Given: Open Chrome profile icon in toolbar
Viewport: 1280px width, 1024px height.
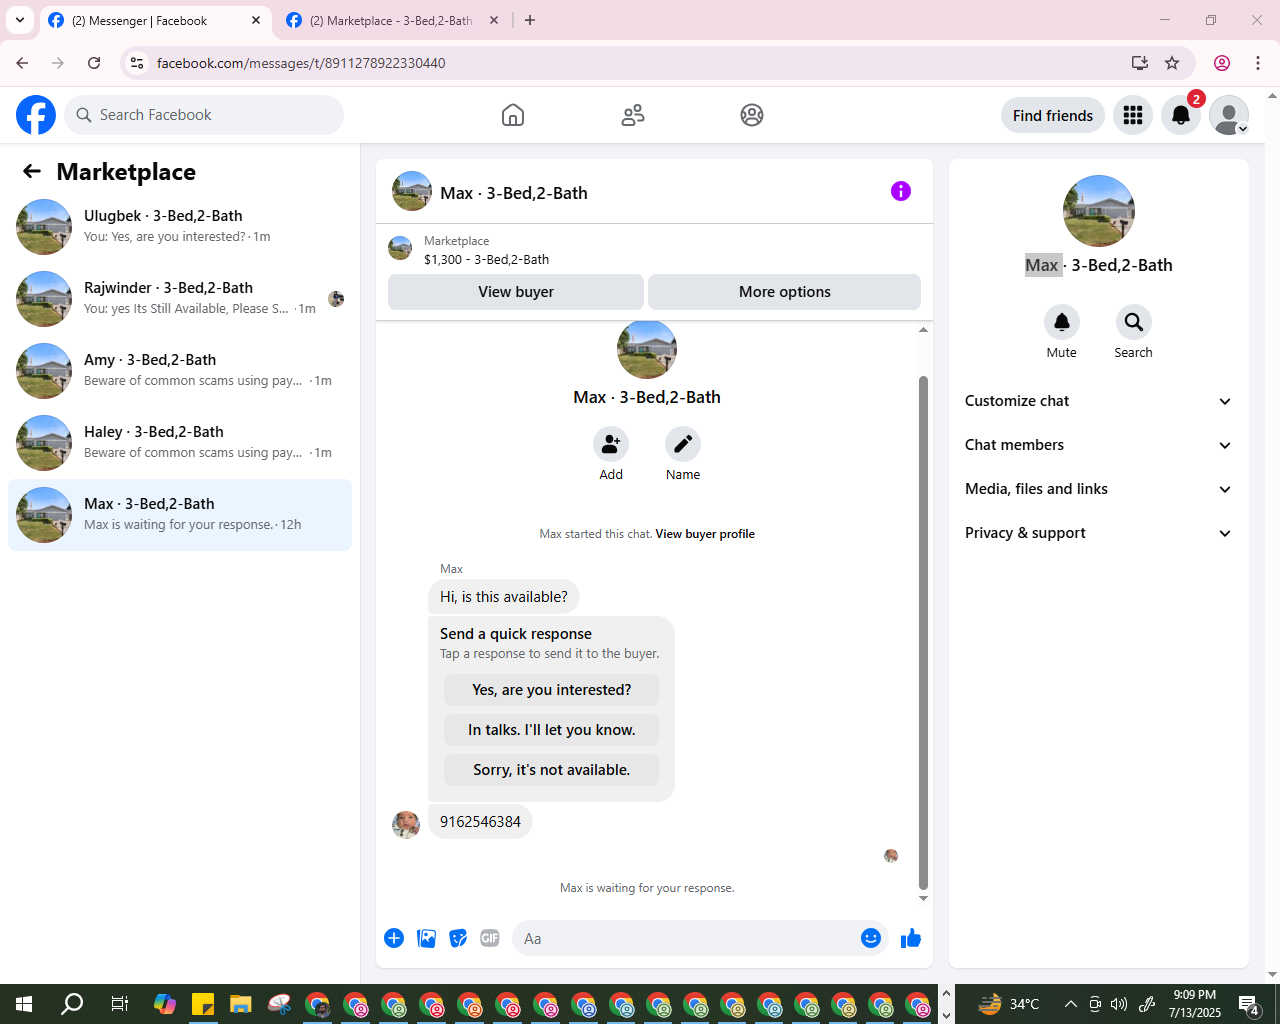Looking at the screenshot, I should point(1222,63).
